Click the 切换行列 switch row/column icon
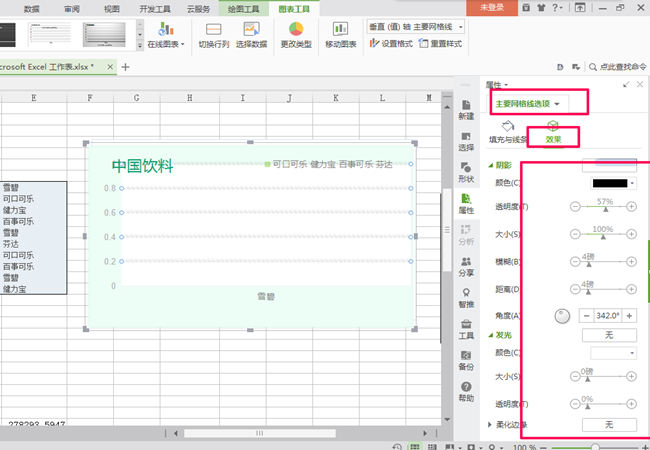Image resolution: width=650 pixels, height=450 pixels. [213, 30]
